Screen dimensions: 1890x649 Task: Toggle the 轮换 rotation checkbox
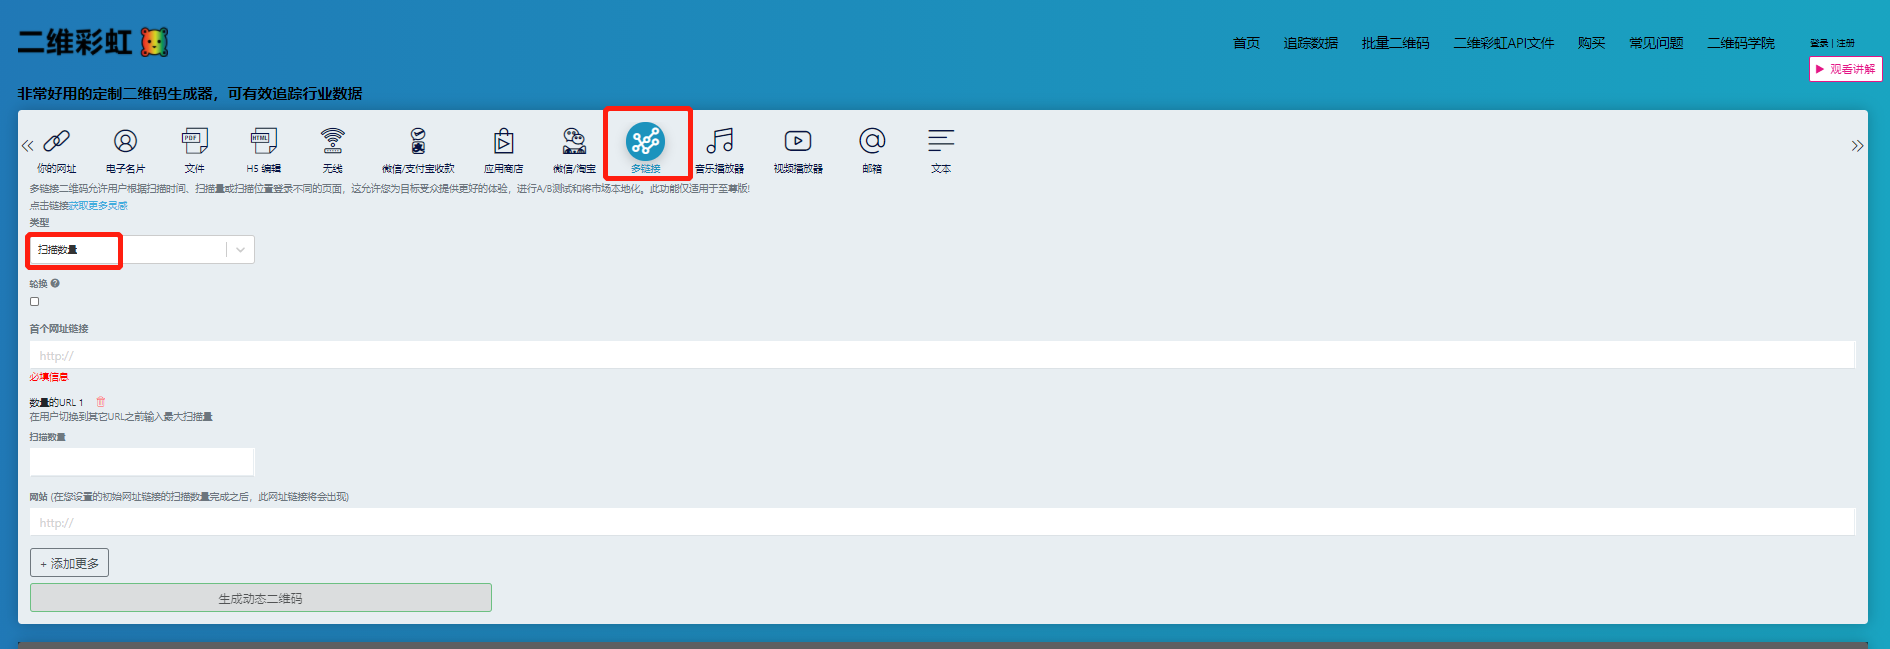35,301
